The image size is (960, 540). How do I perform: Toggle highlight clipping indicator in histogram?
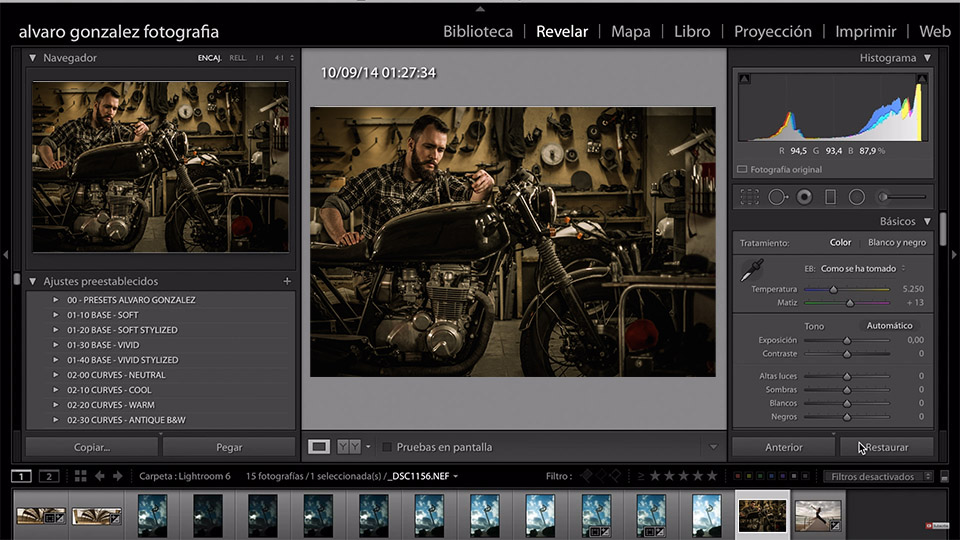pos(921,79)
